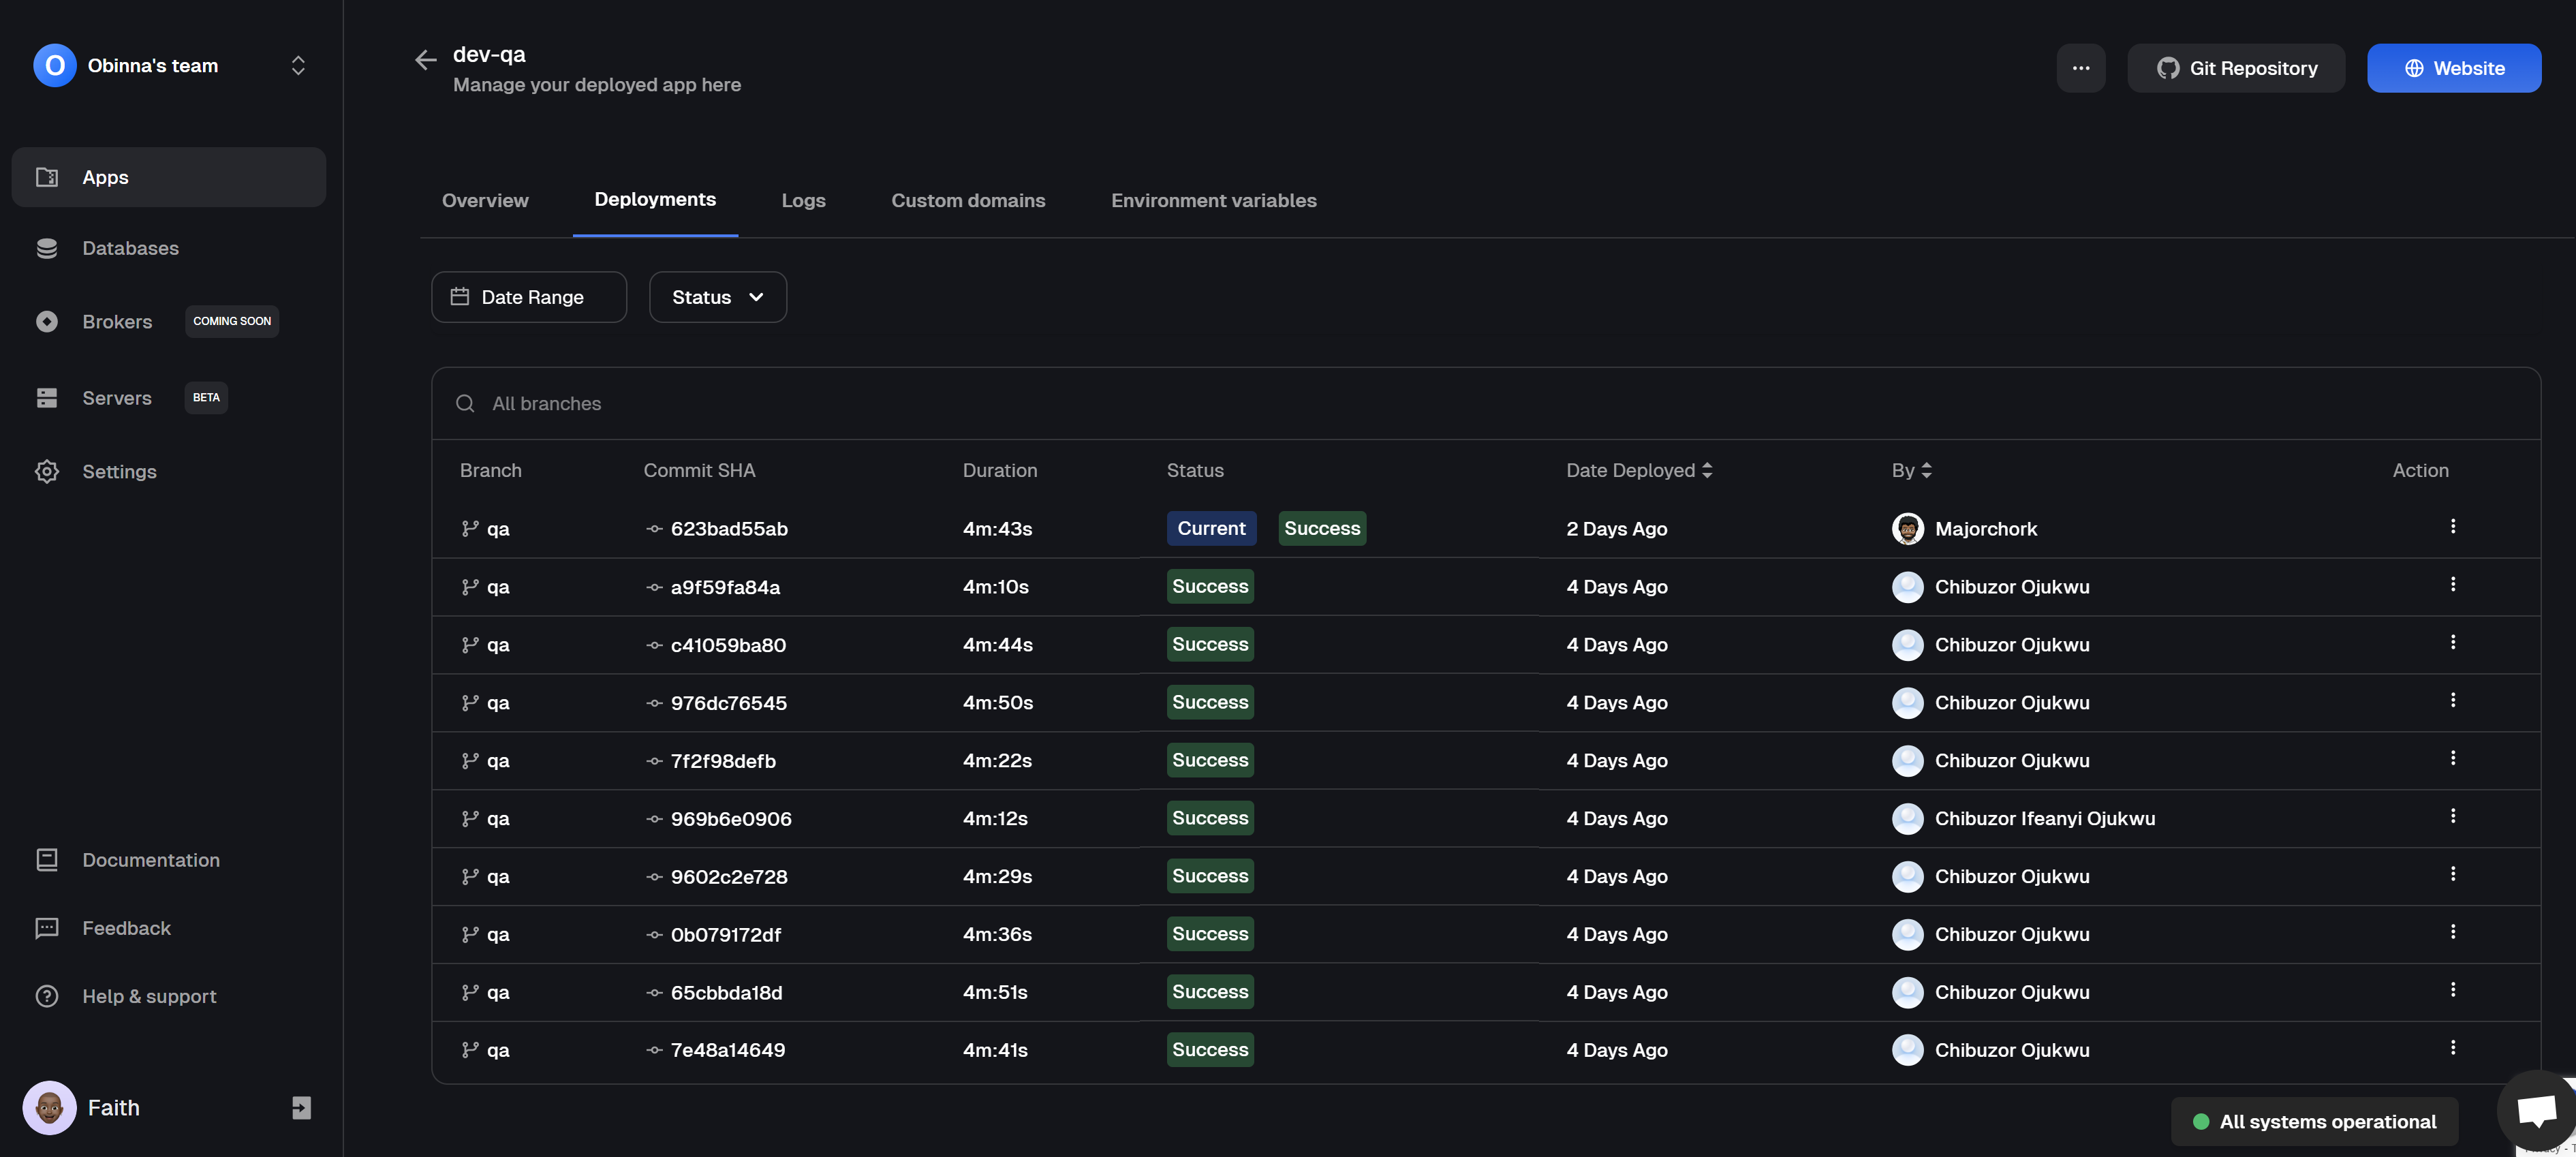Screen dimensions: 2576x1157
Task: Open action menu for commit 7e48a14649
Action: 2452,1047
